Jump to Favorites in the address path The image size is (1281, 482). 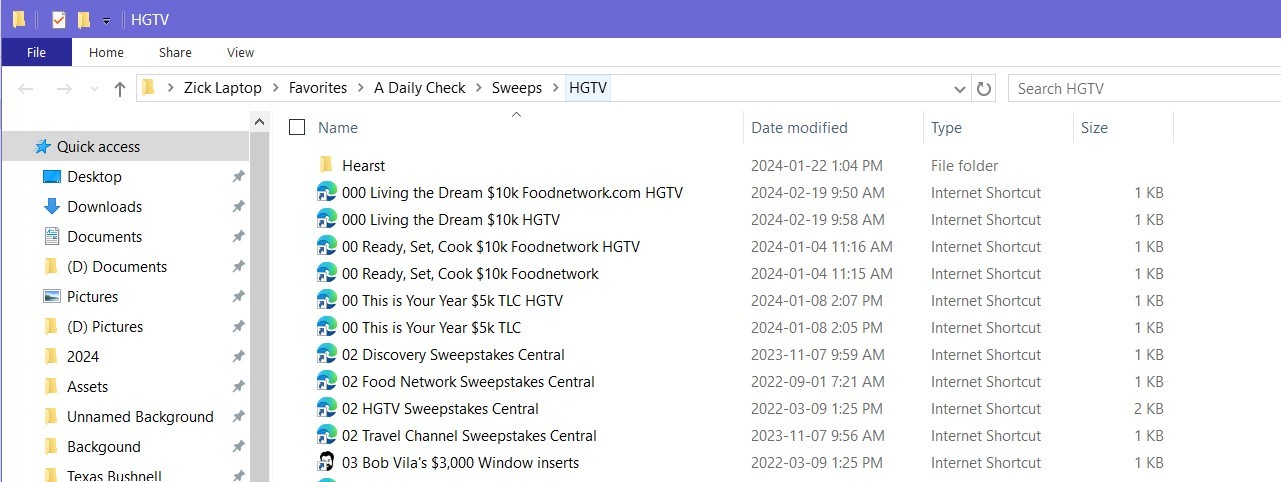coord(318,88)
